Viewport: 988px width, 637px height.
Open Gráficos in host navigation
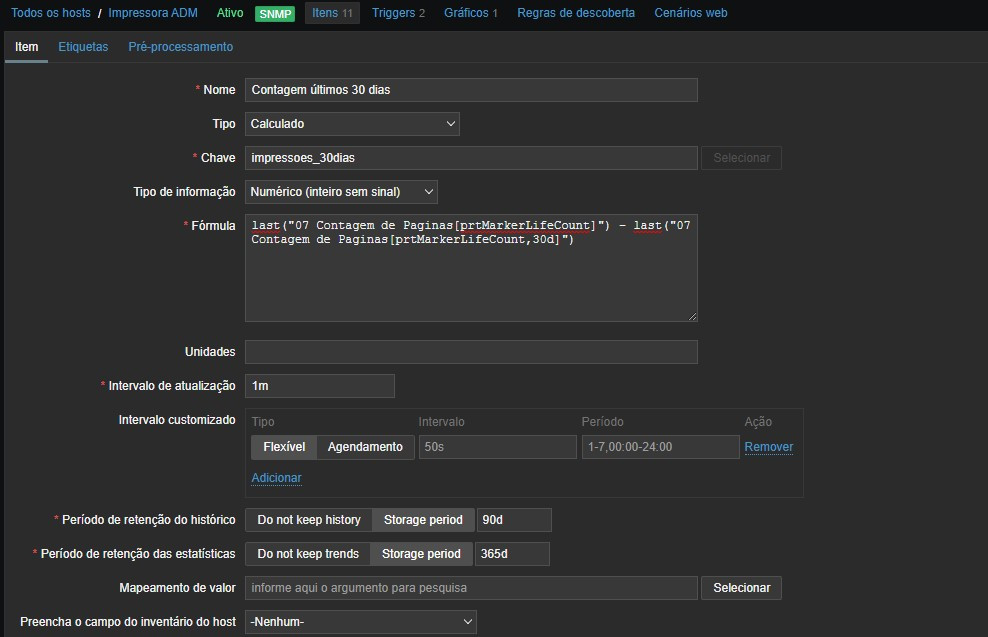pos(470,13)
